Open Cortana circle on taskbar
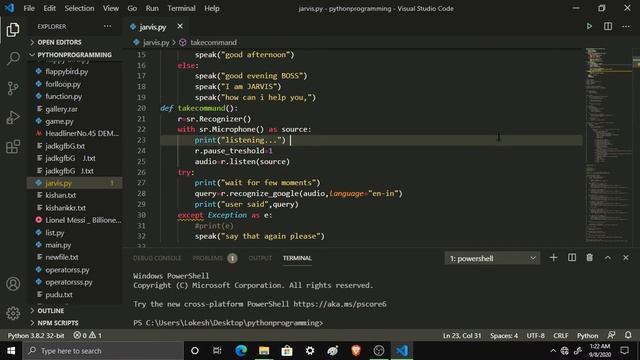Viewport: 640px width, 360px height. [195, 351]
